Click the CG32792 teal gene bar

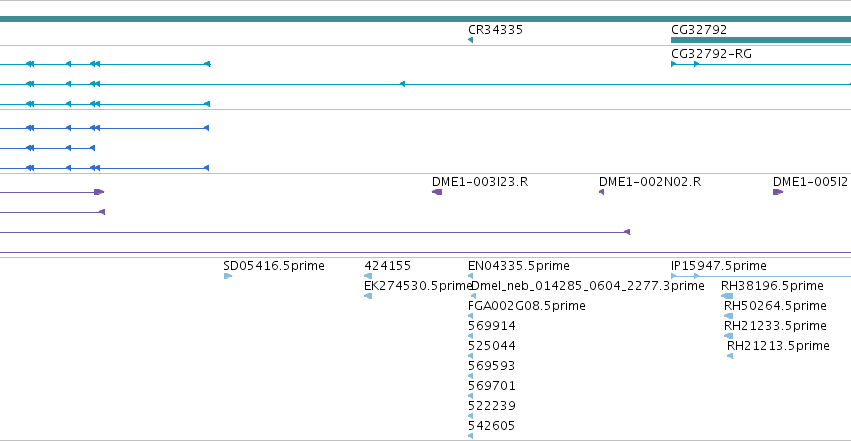click(x=761, y=40)
